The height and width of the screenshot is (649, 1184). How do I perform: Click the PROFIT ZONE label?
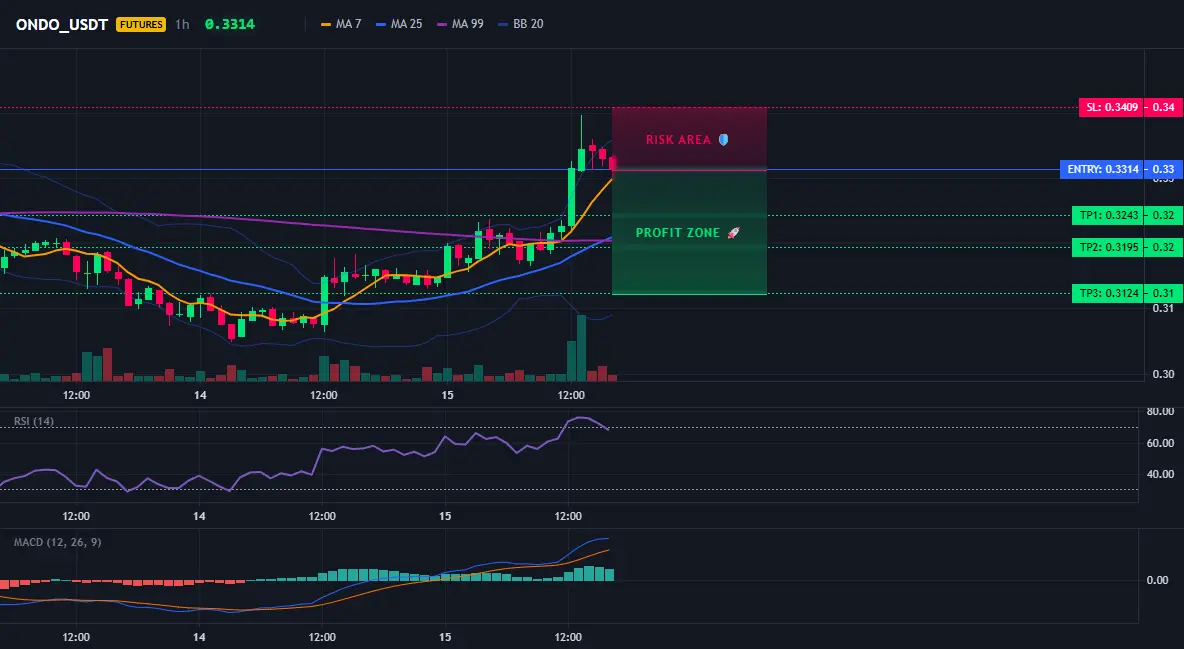coord(677,233)
